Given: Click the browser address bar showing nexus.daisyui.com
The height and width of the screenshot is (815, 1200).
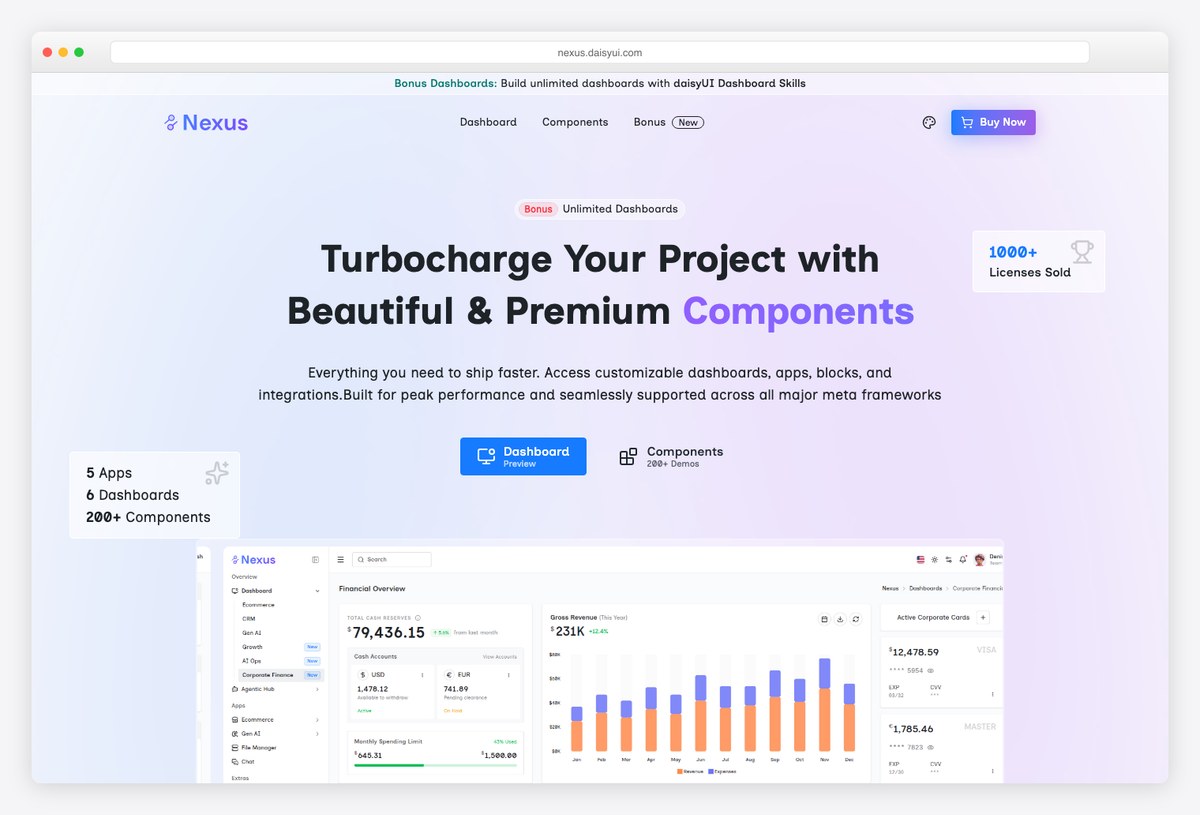Looking at the screenshot, I should (x=600, y=52).
